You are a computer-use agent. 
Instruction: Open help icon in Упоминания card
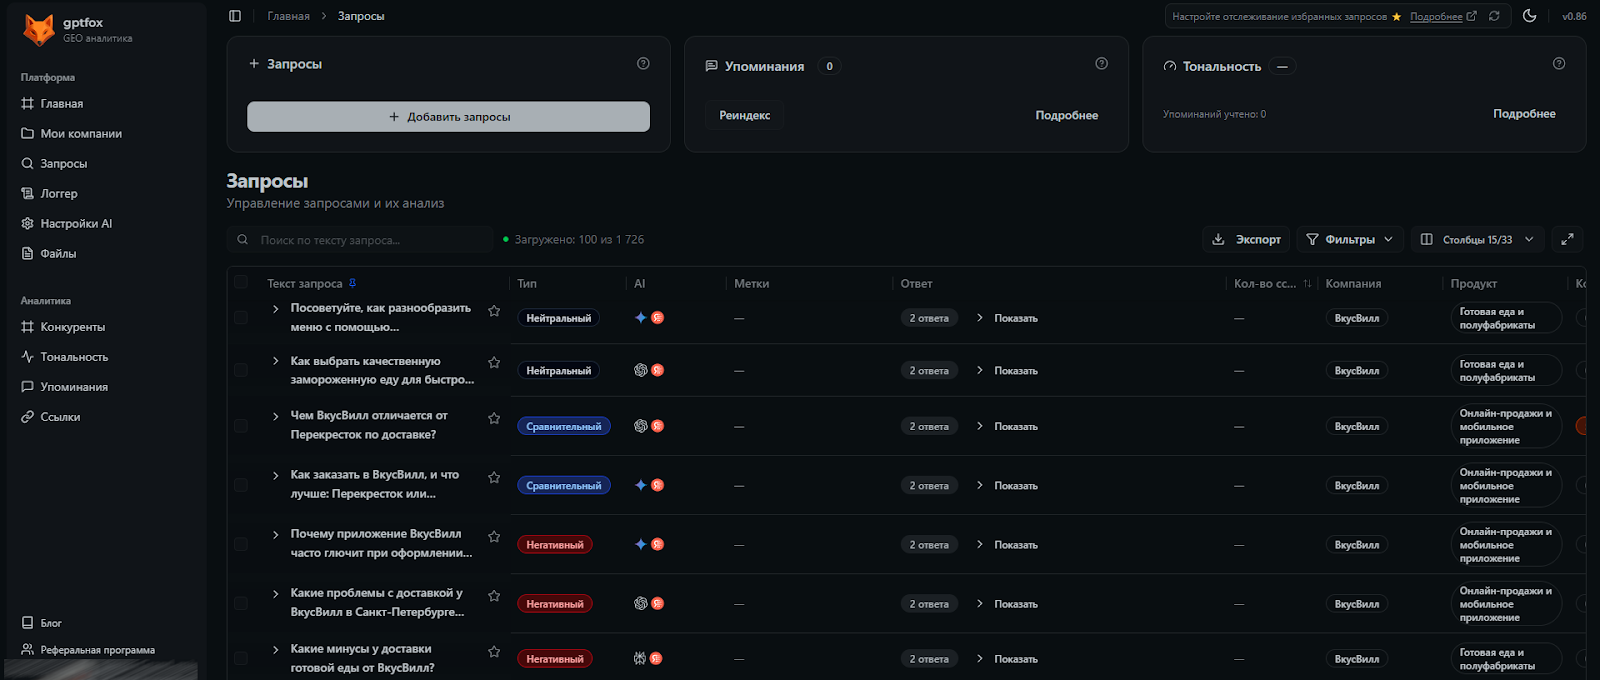(1101, 64)
